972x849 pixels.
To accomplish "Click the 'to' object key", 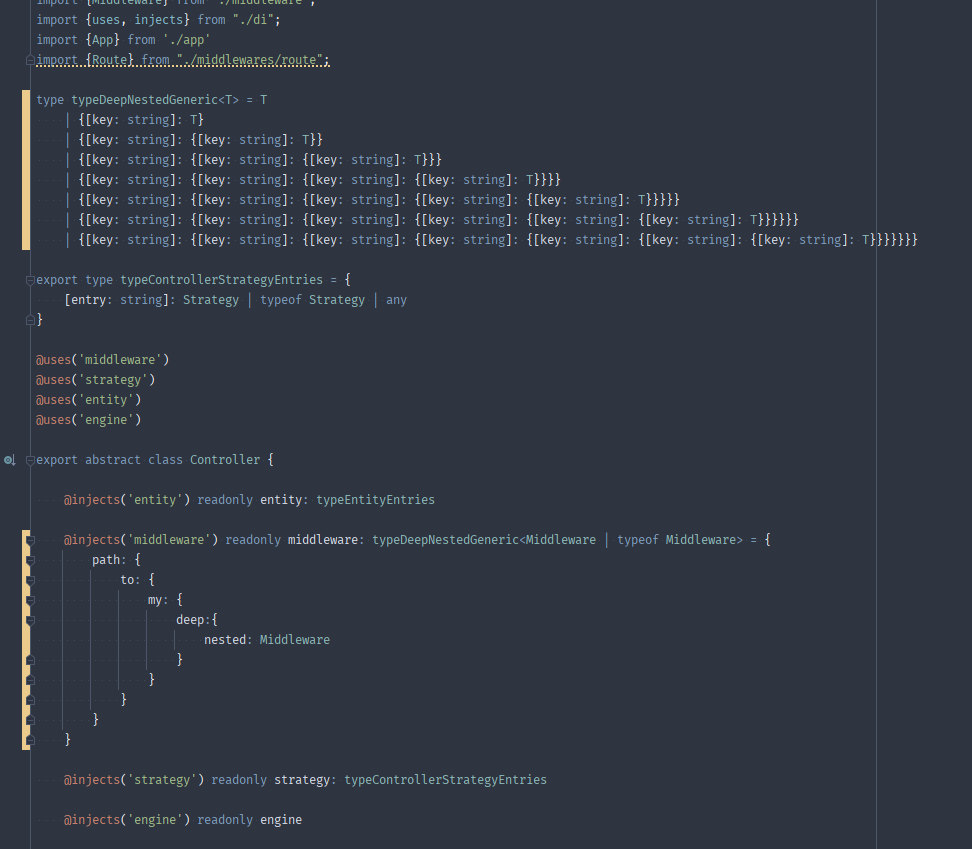I will [x=127, y=579].
